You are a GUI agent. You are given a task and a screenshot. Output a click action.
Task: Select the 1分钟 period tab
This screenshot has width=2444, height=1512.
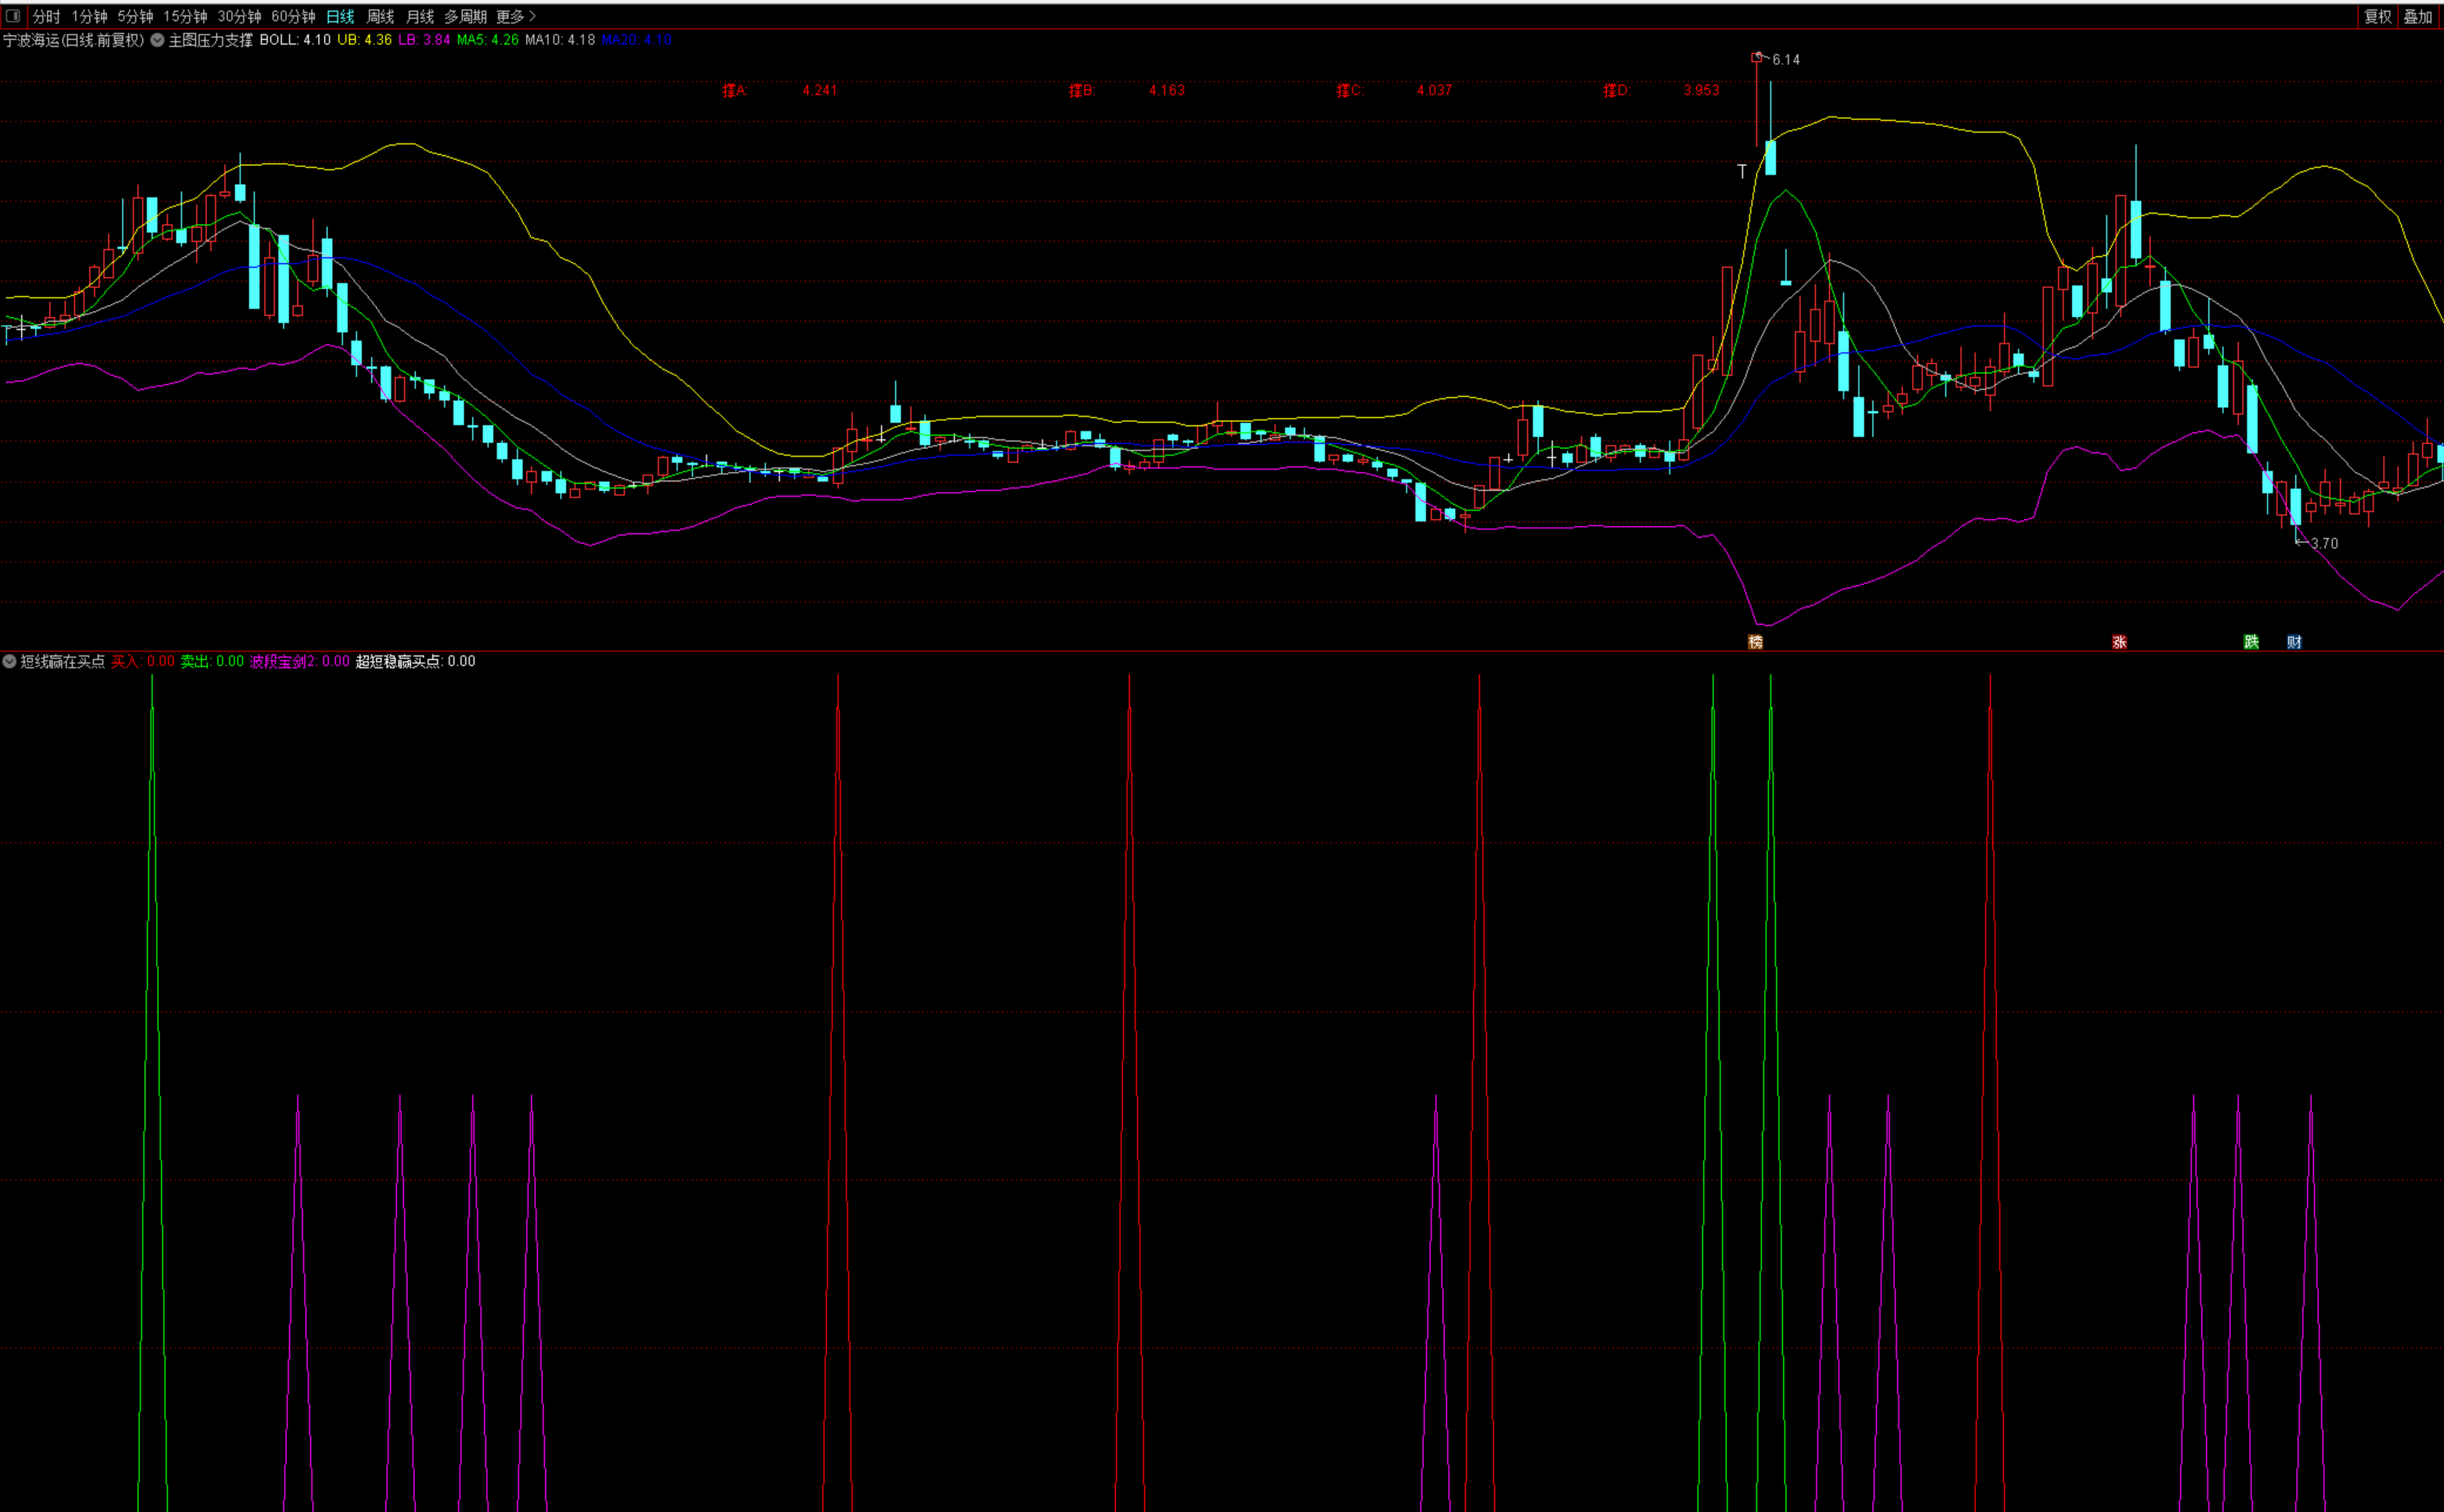coord(89,17)
